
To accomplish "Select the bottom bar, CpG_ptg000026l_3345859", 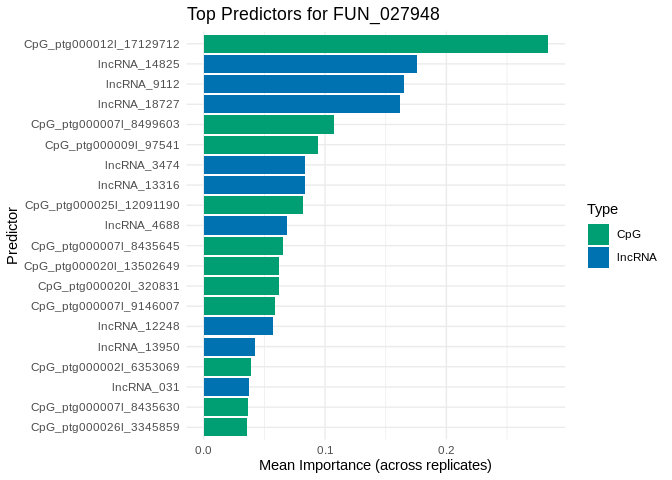I will 225,427.
